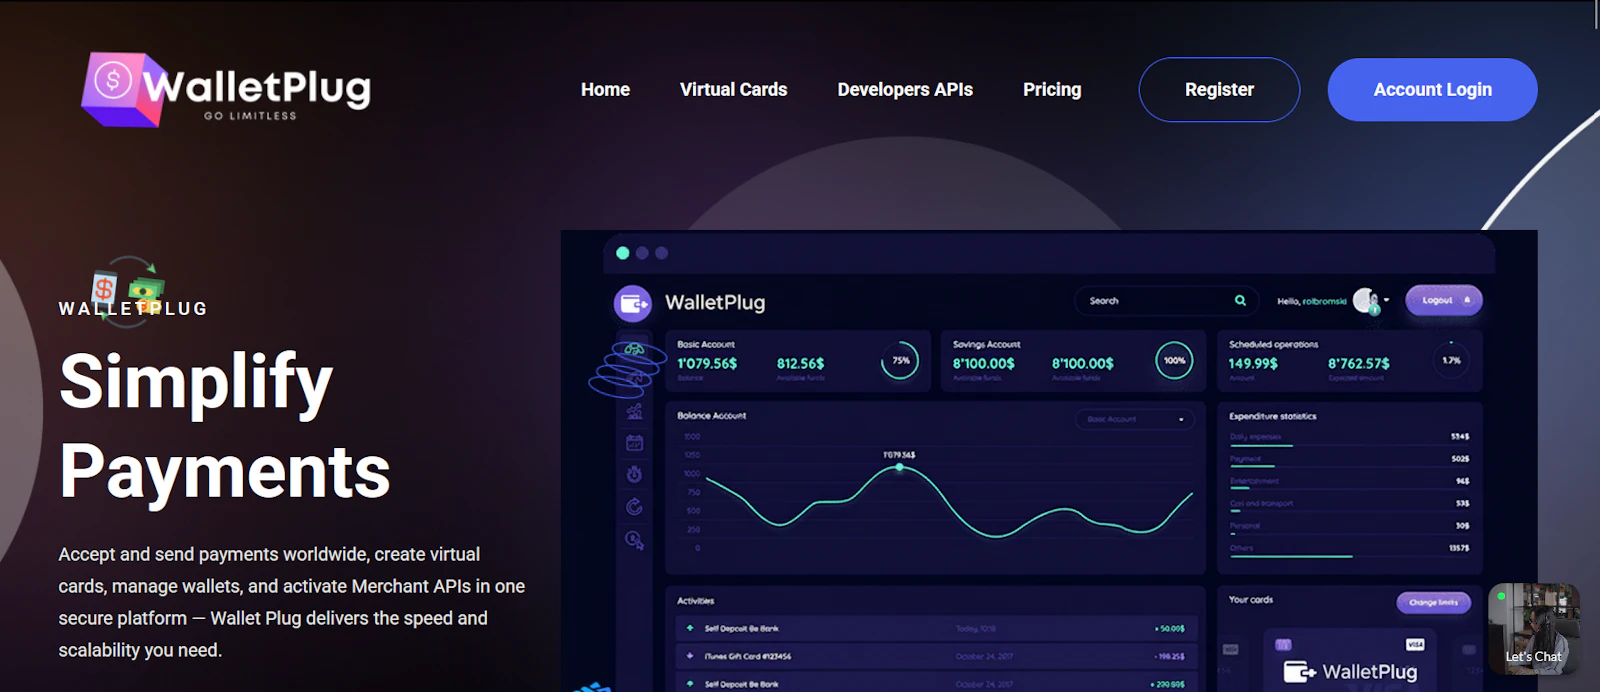Viewport: 1600px width, 692px height.
Task: Click the chip icon on WalletPlug card
Action: 1284,644
